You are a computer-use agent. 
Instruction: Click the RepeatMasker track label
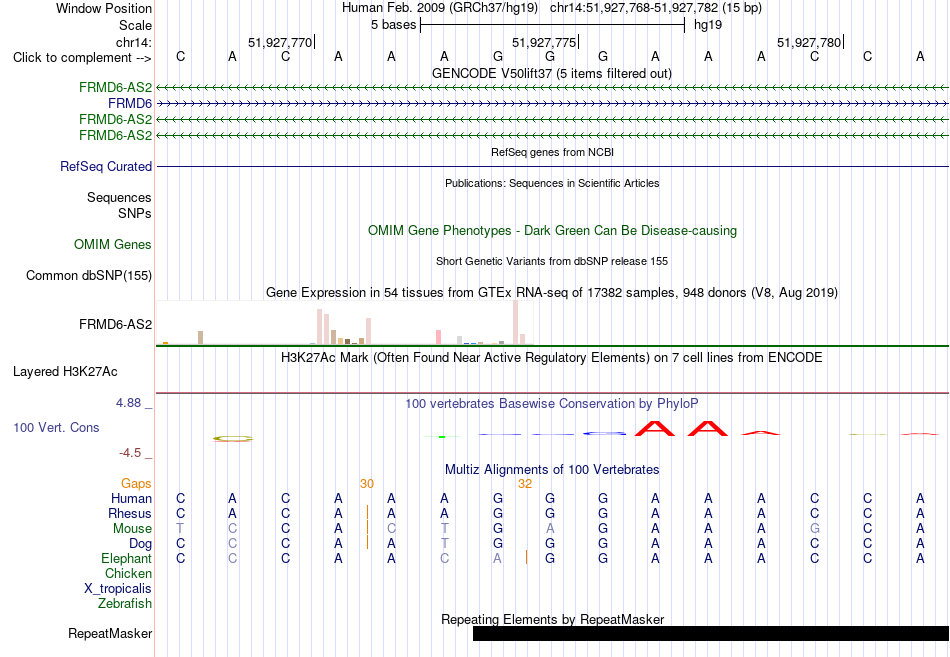(110, 633)
